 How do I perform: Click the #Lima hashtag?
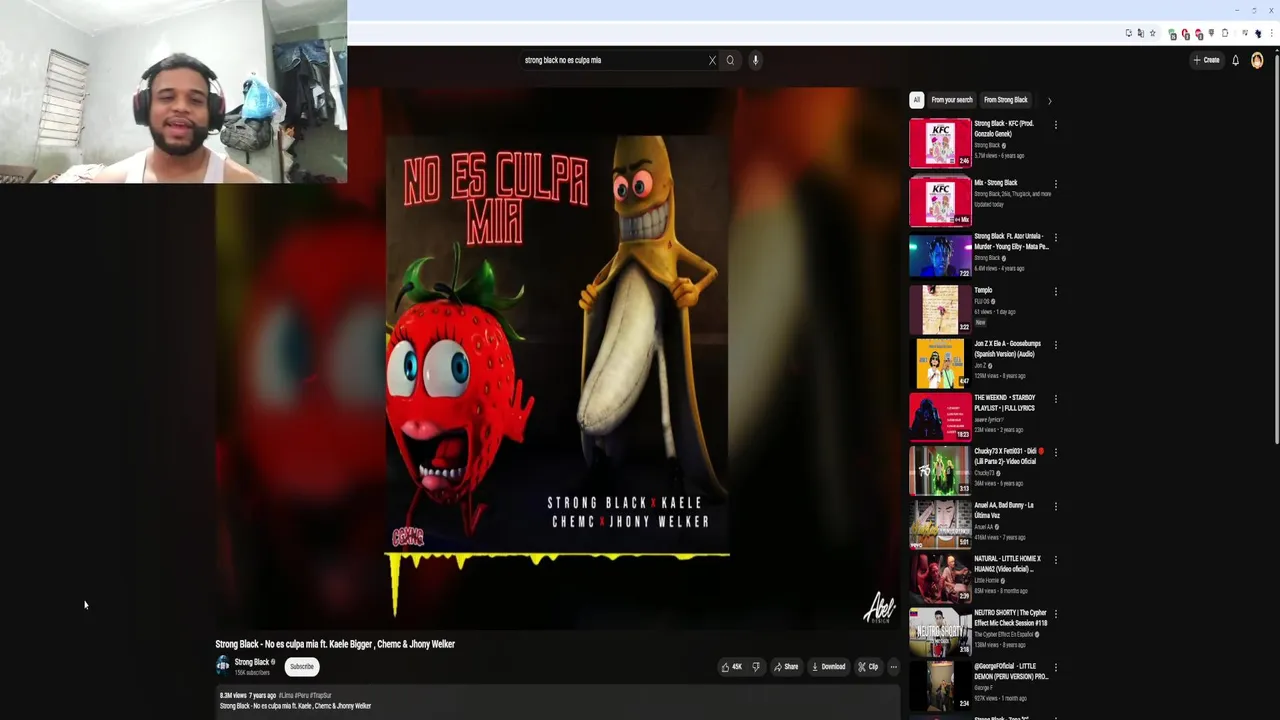point(286,695)
